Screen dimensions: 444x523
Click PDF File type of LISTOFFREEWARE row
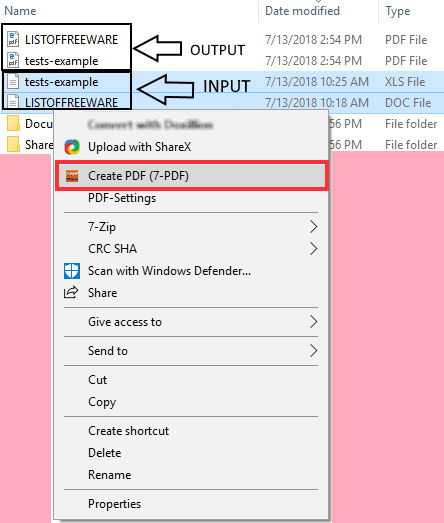click(x=406, y=40)
